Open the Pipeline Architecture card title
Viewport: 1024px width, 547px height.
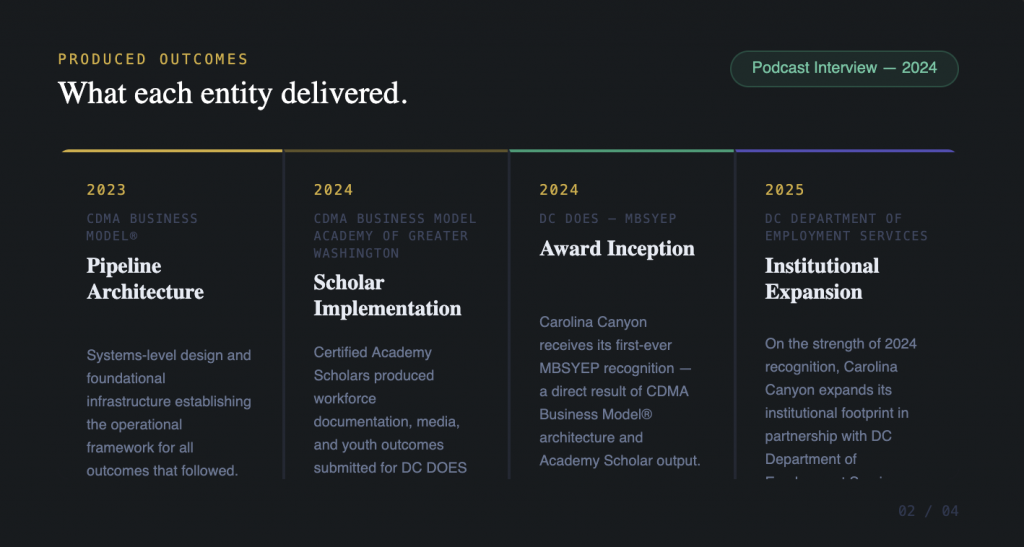(145, 279)
